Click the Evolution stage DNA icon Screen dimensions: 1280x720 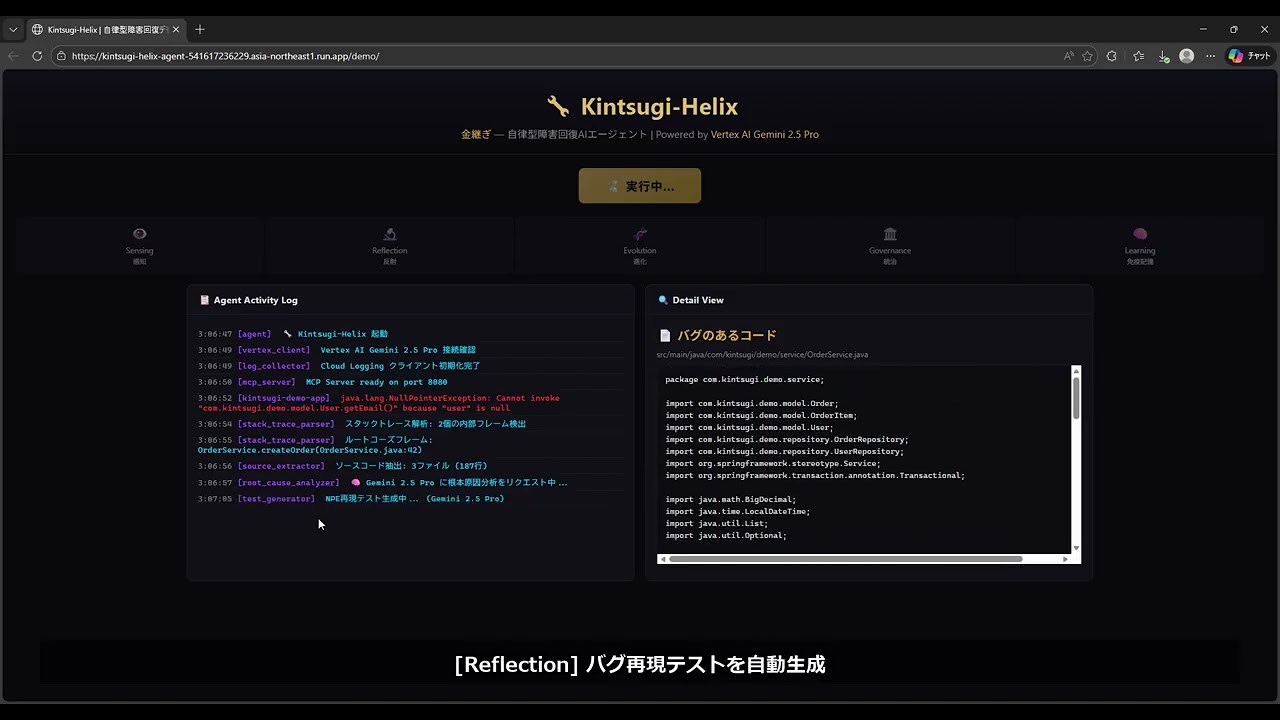click(x=640, y=234)
